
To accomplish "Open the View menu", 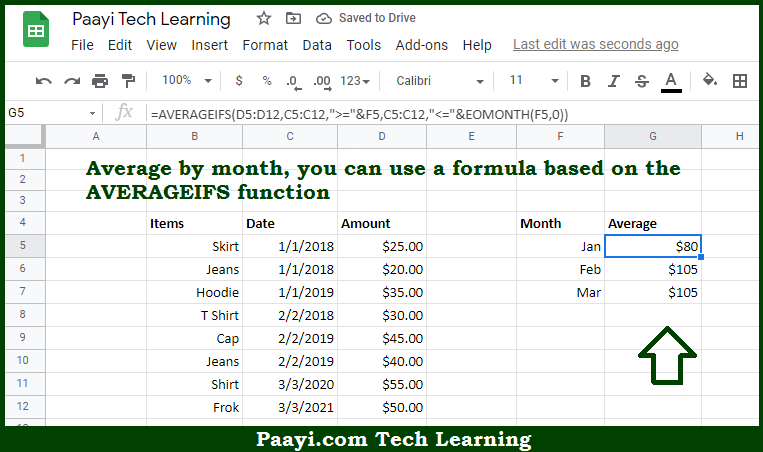I will pyautogui.click(x=162, y=45).
